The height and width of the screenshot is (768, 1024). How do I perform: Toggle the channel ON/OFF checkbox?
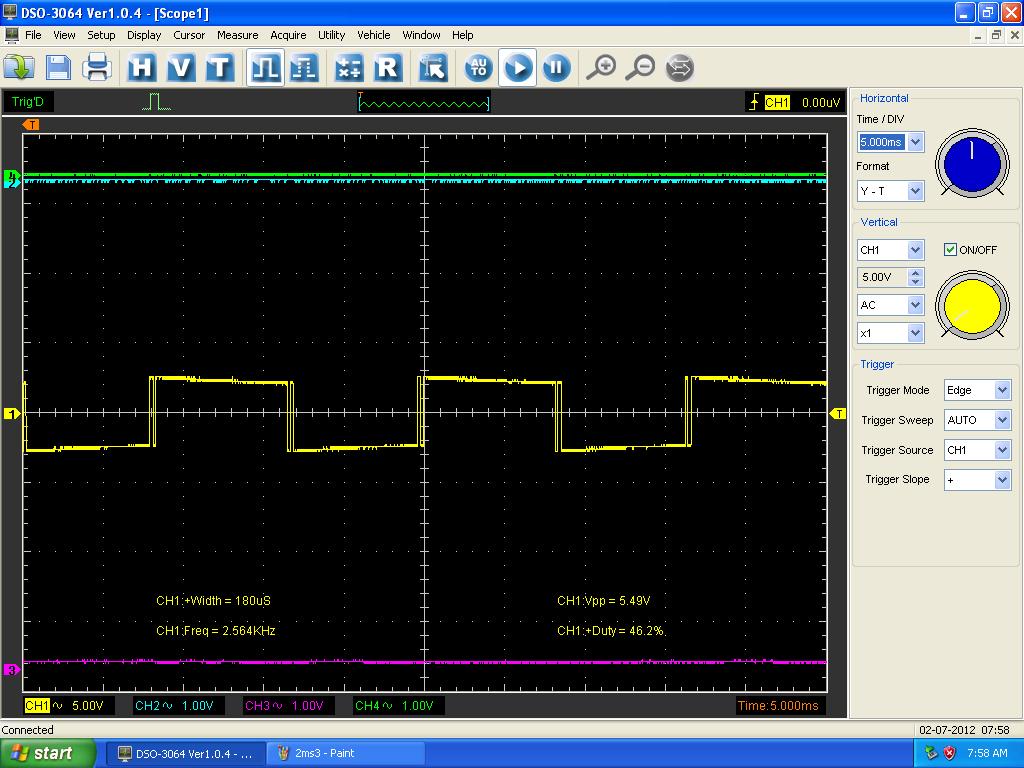click(950, 250)
